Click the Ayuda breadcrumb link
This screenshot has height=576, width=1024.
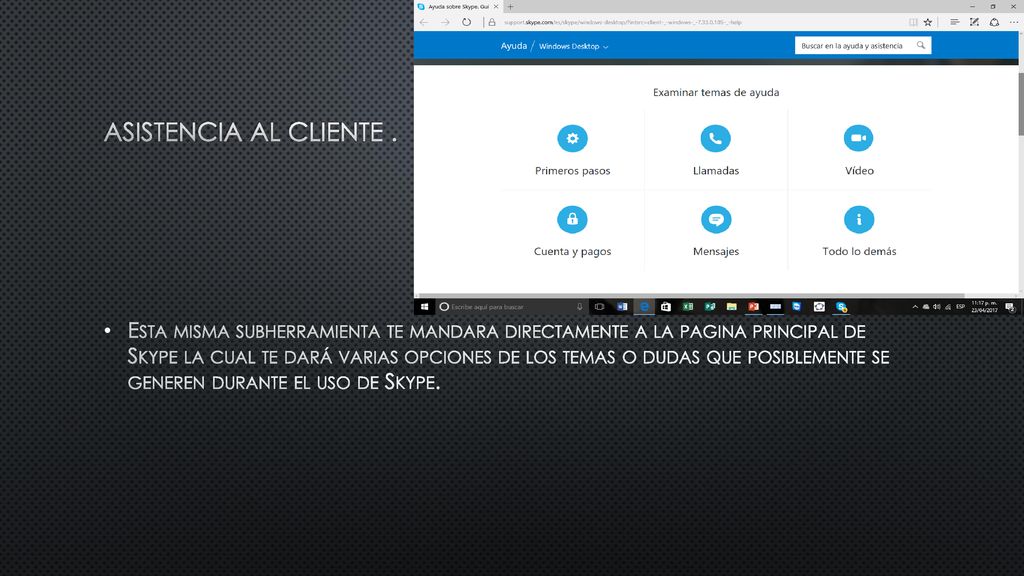[513, 46]
